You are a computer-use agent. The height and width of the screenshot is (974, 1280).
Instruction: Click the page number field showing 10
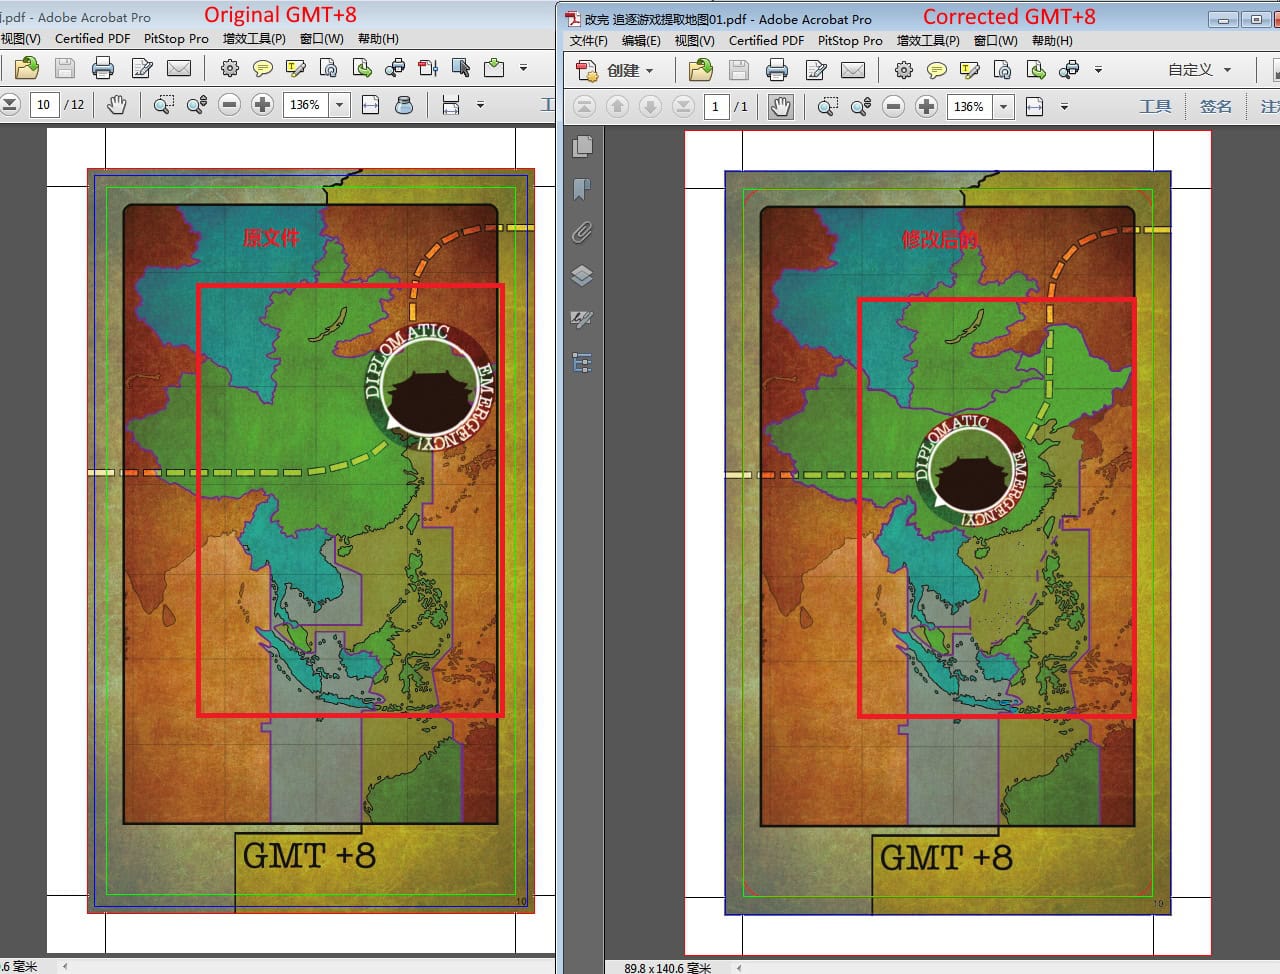pos(43,104)
